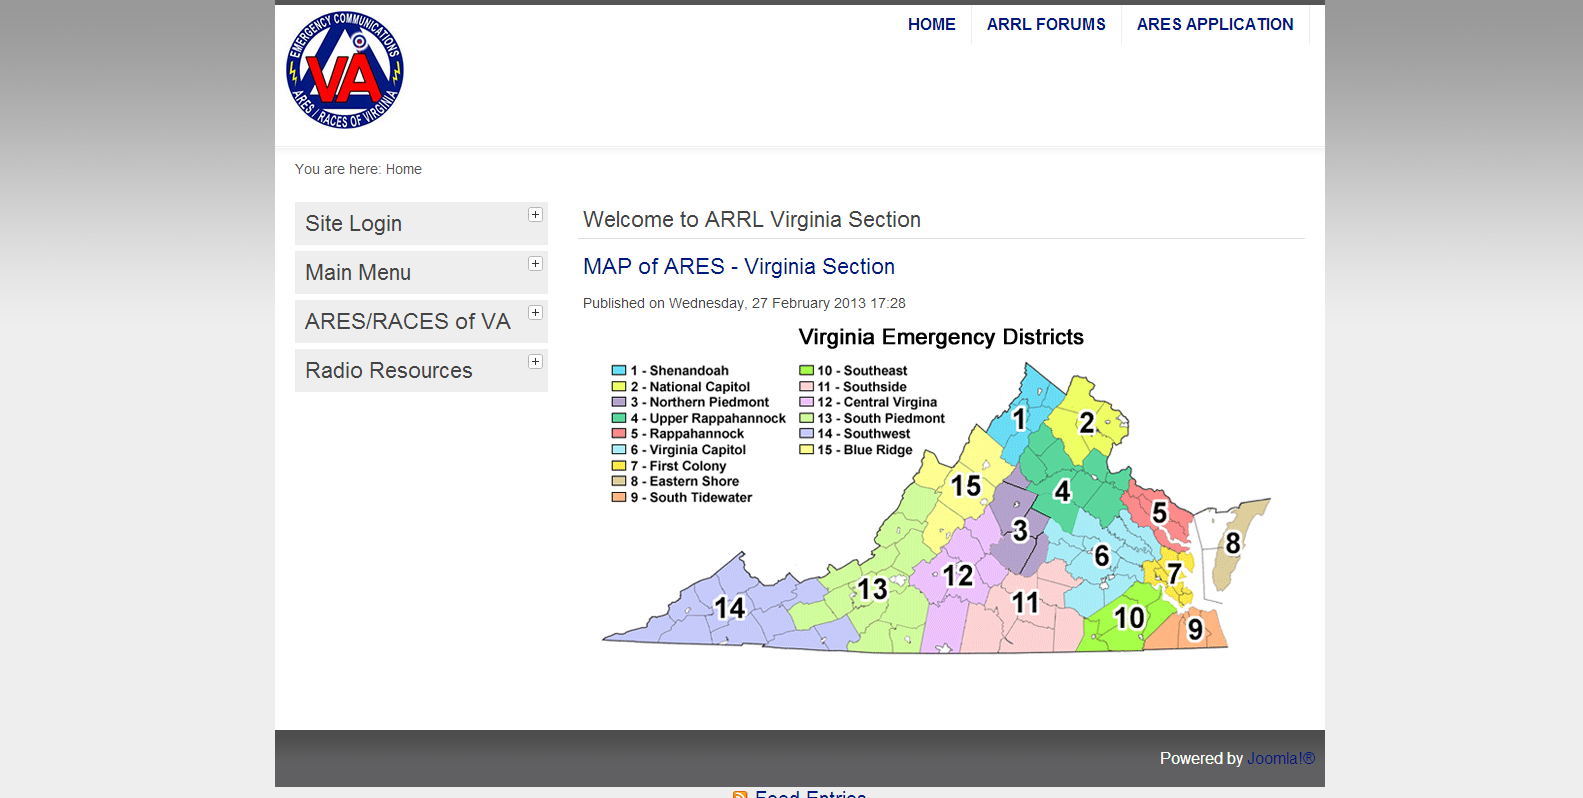
Task: Click the Virginia Capitol legend swatch
Action: click(619, 450)
